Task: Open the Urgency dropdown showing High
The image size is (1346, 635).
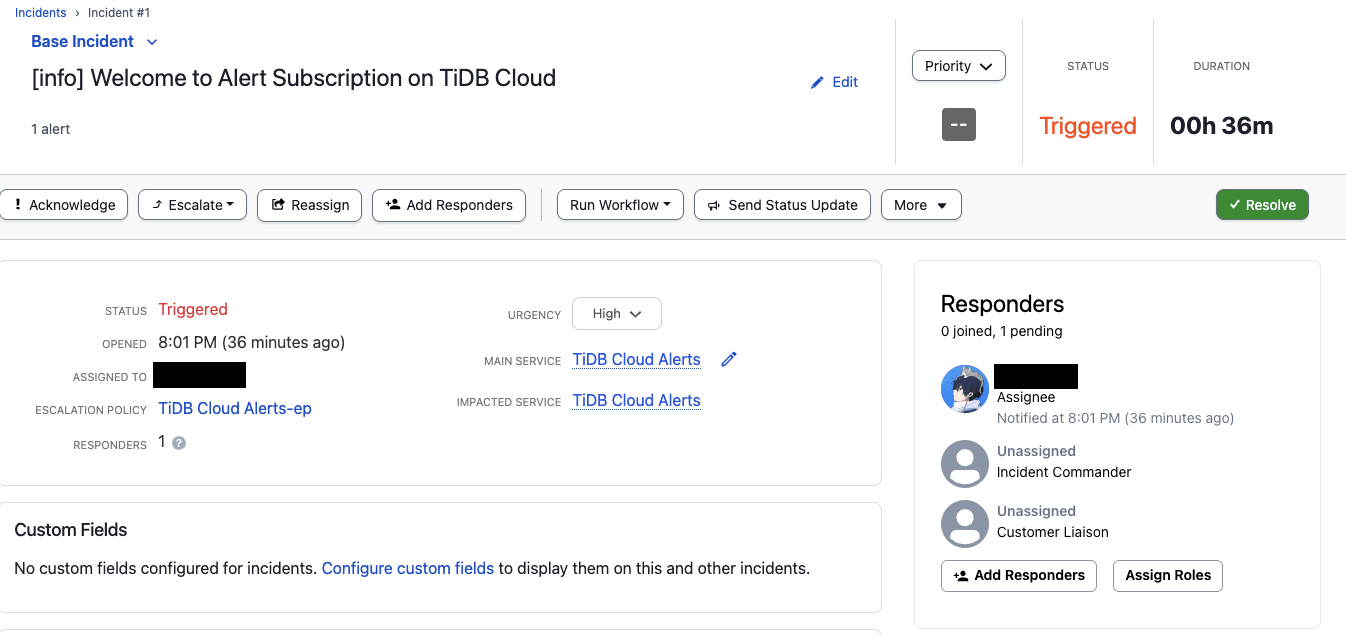Action: coord(616,313)
